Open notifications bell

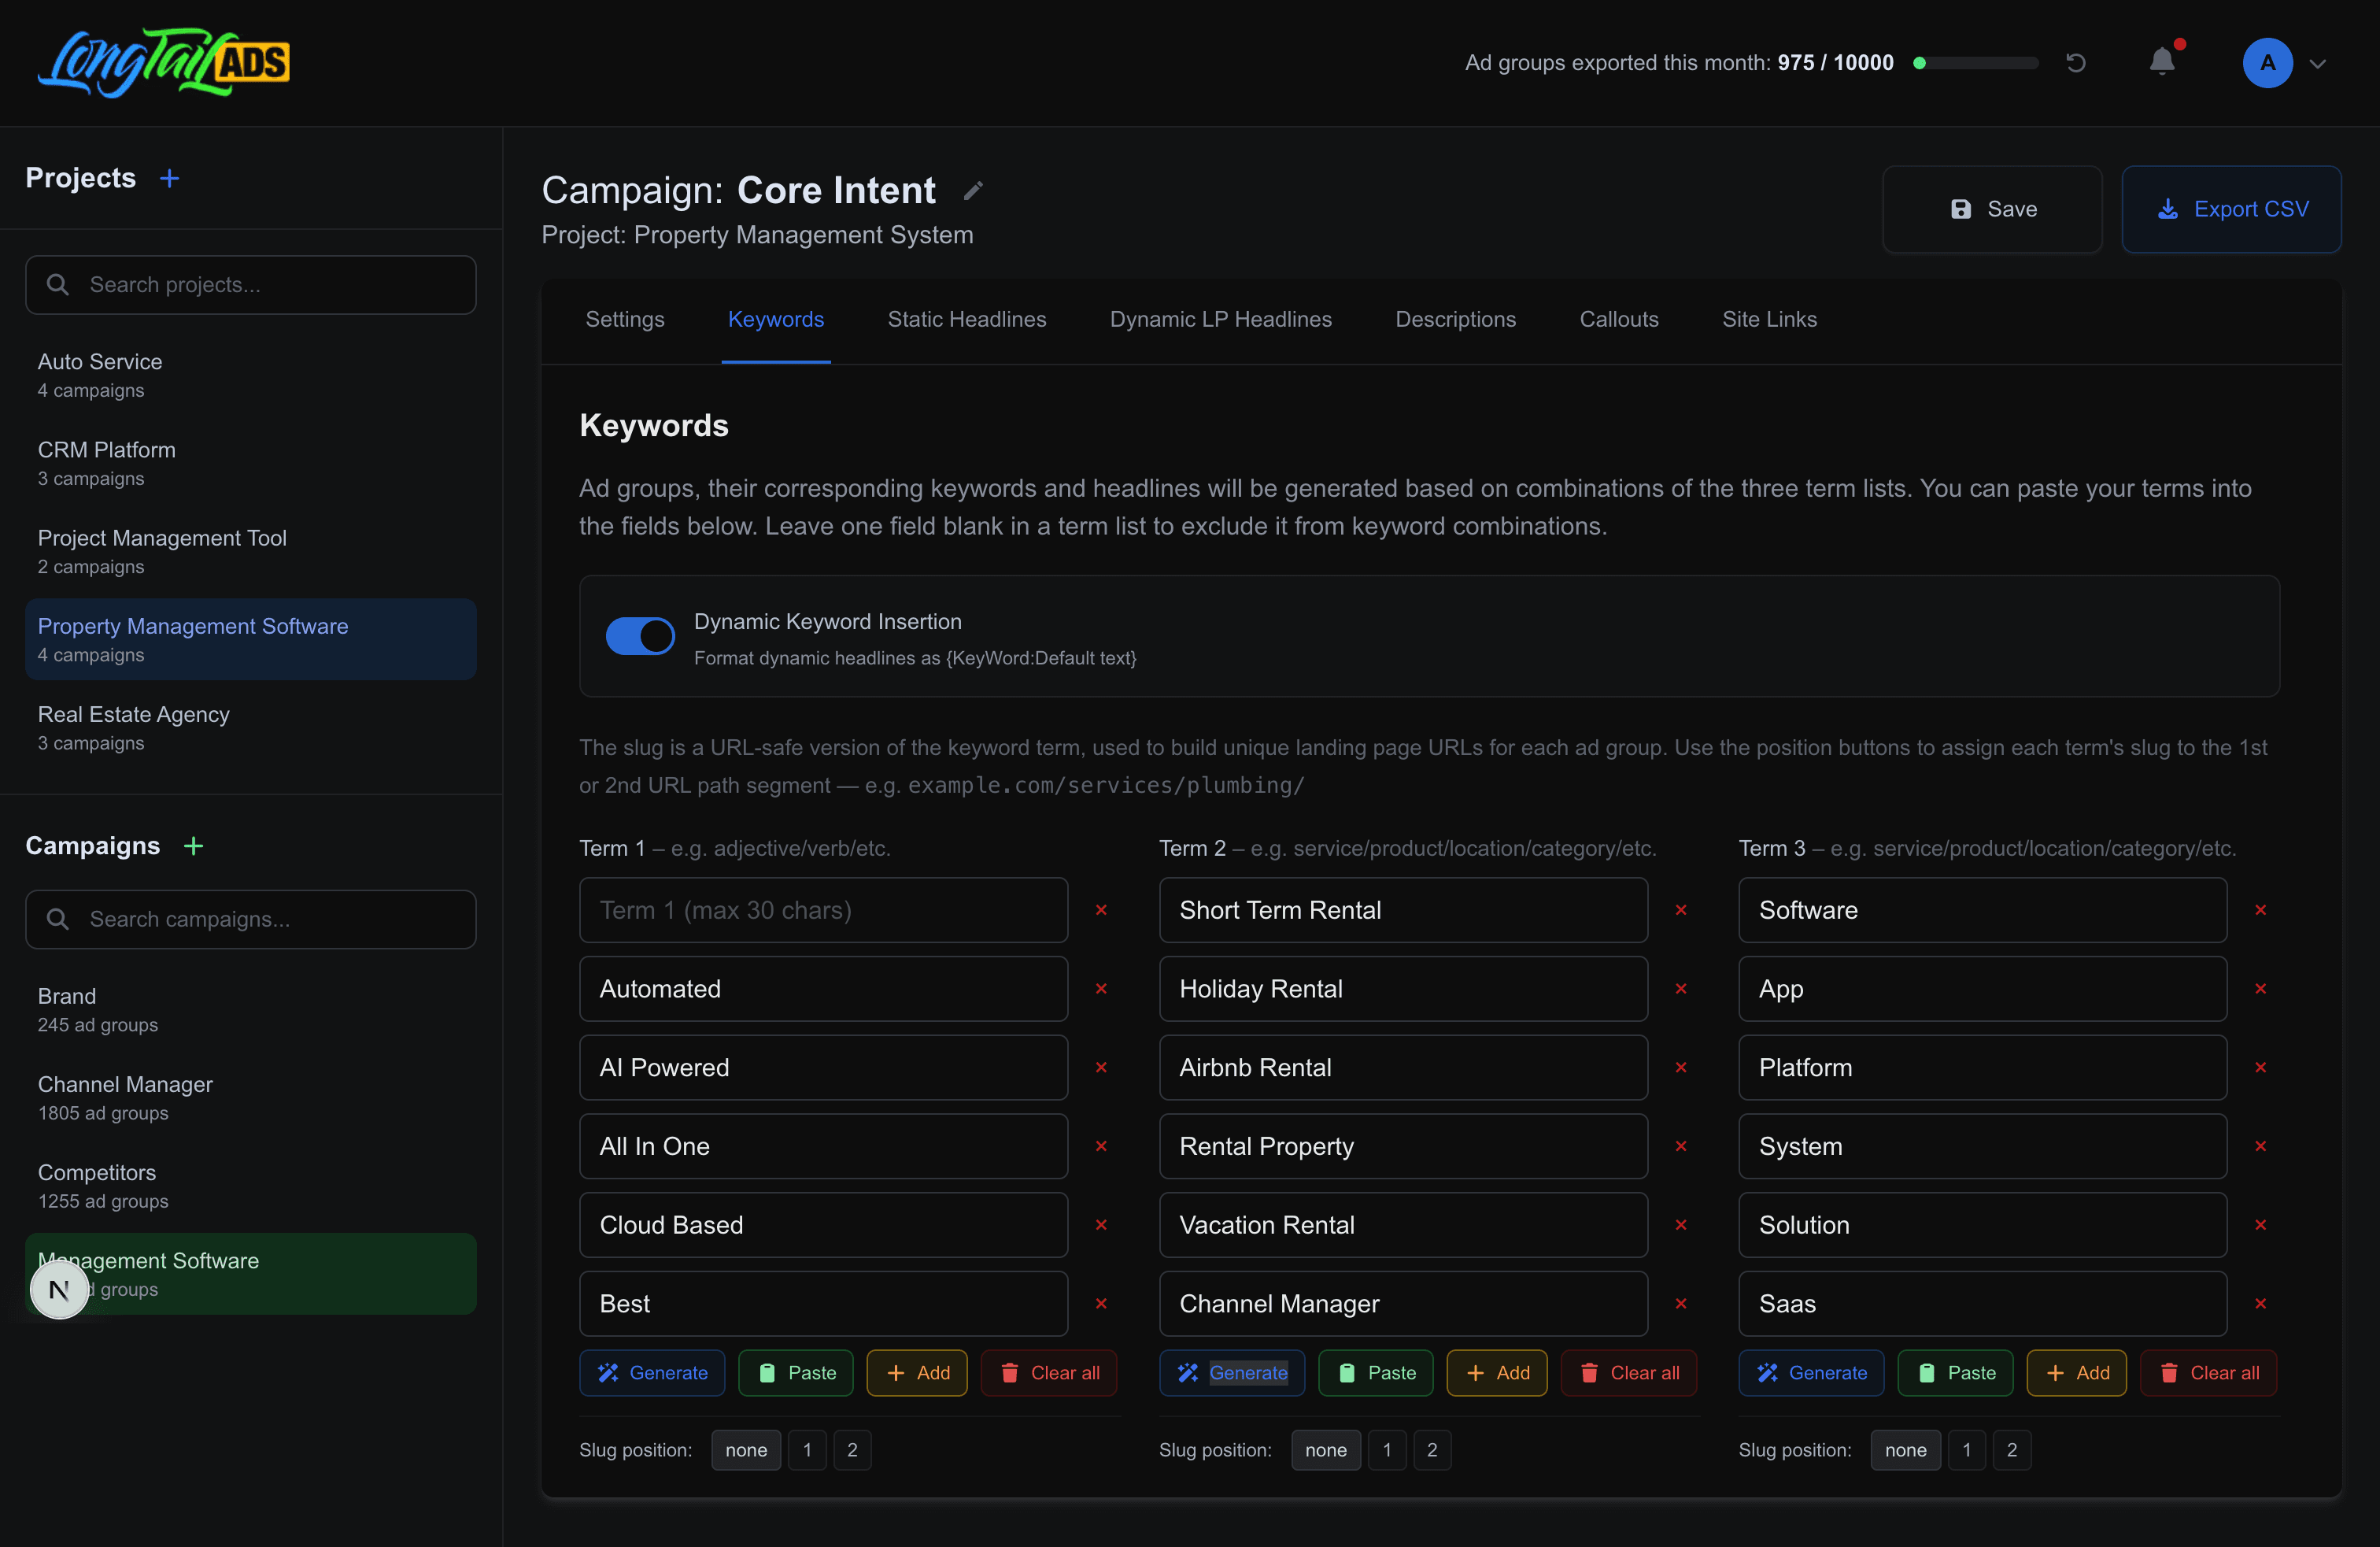point(2162,62)
